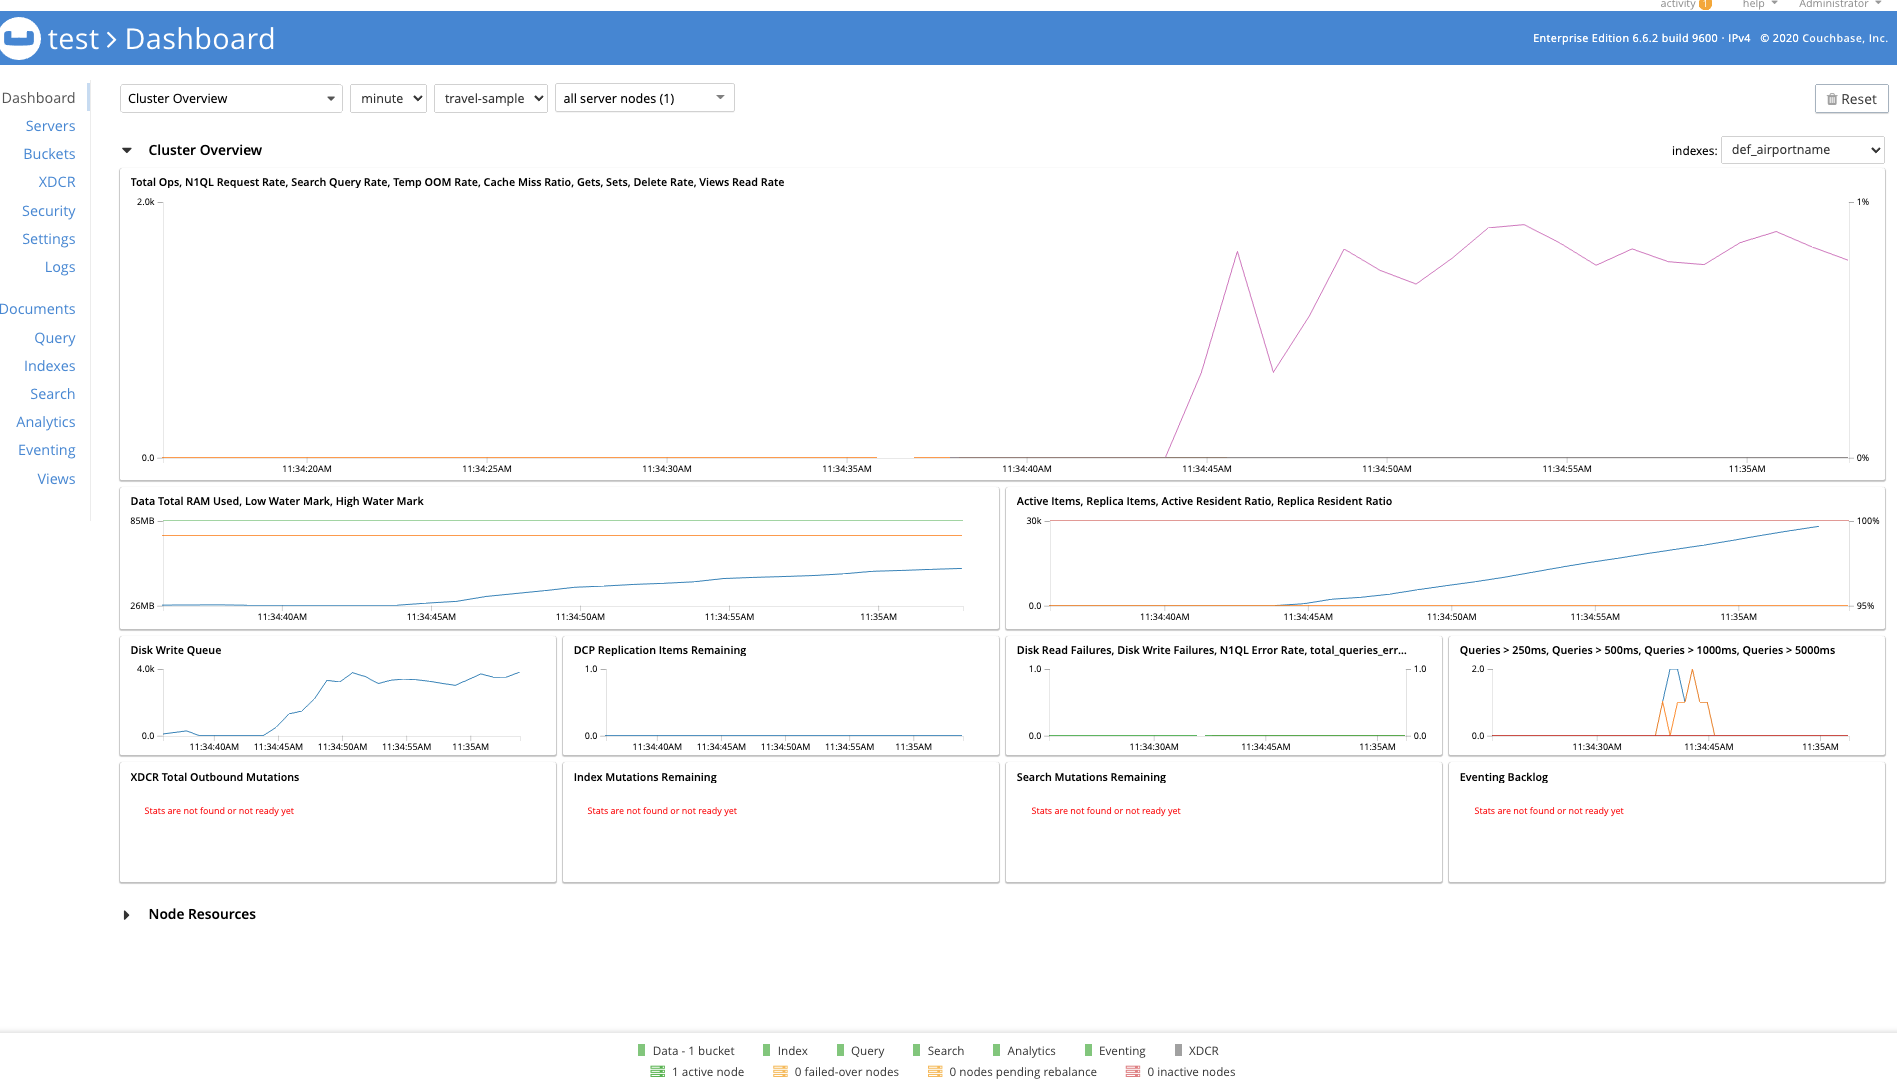Viewport: 1897px width, 1081px height.
Task: Go to Dashboard in the sidebar
Action: 38,98
